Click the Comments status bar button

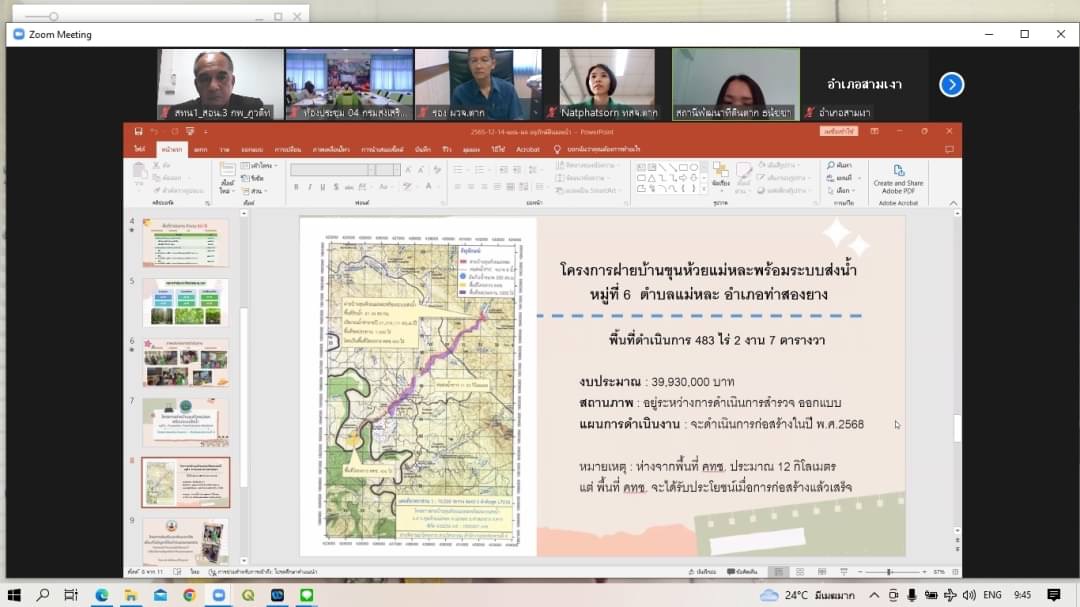pyautogui.click(x=742, y=572)
